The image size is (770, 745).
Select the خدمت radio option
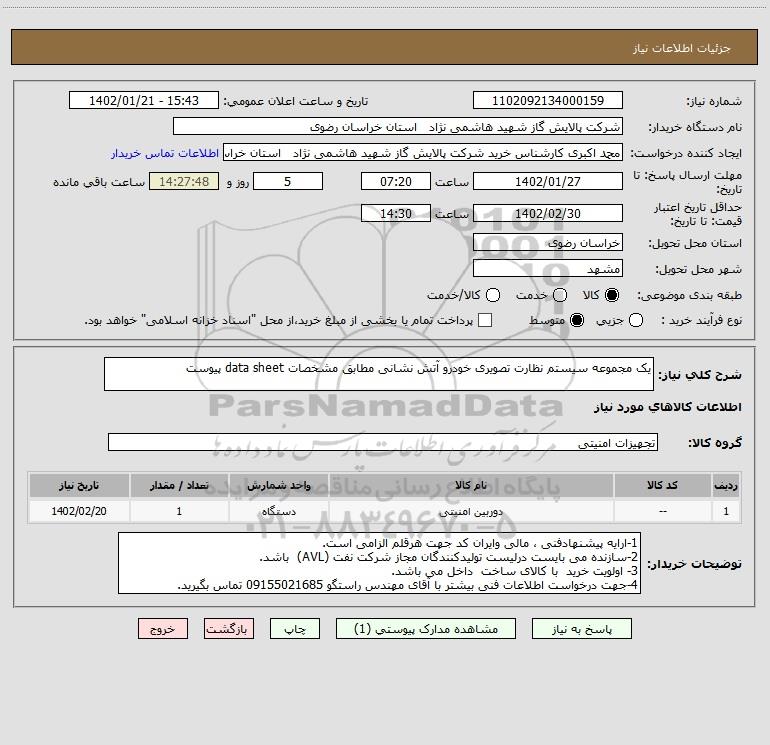(x=560, y=295)
